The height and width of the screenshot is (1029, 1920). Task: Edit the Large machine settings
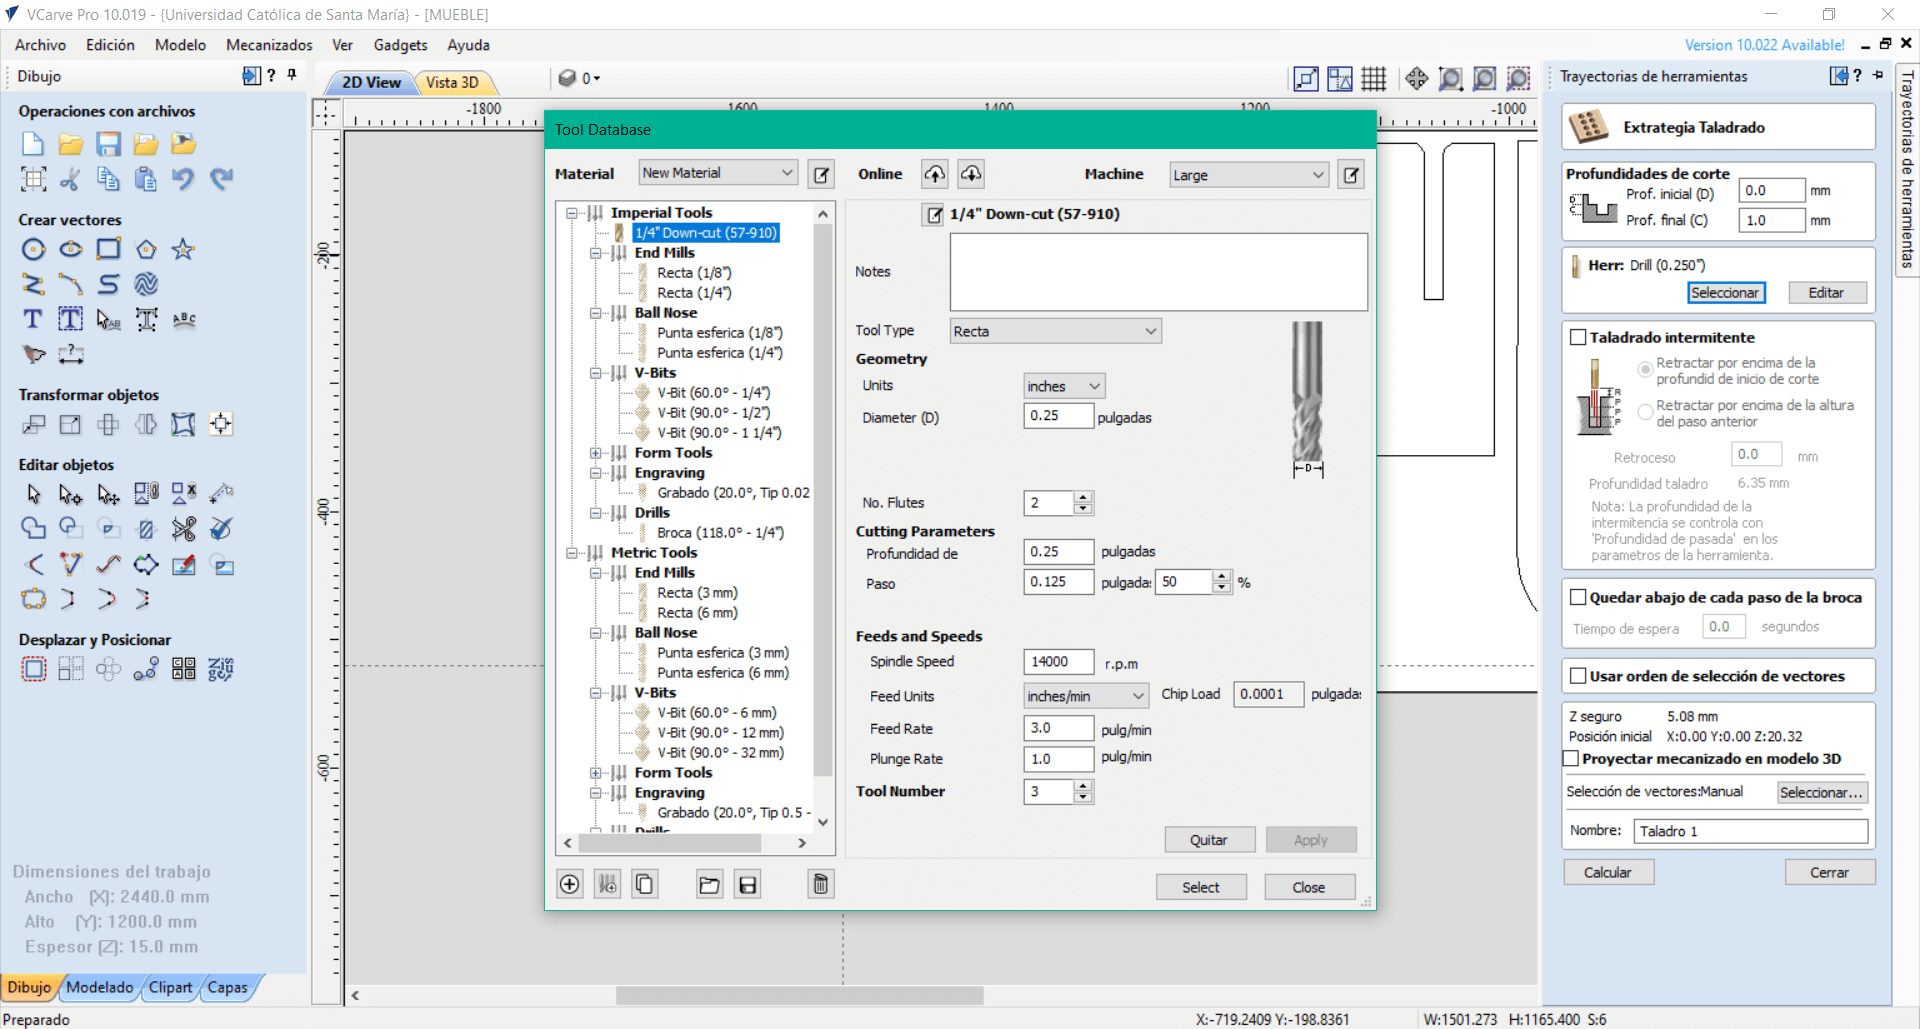coord(1351,175)
